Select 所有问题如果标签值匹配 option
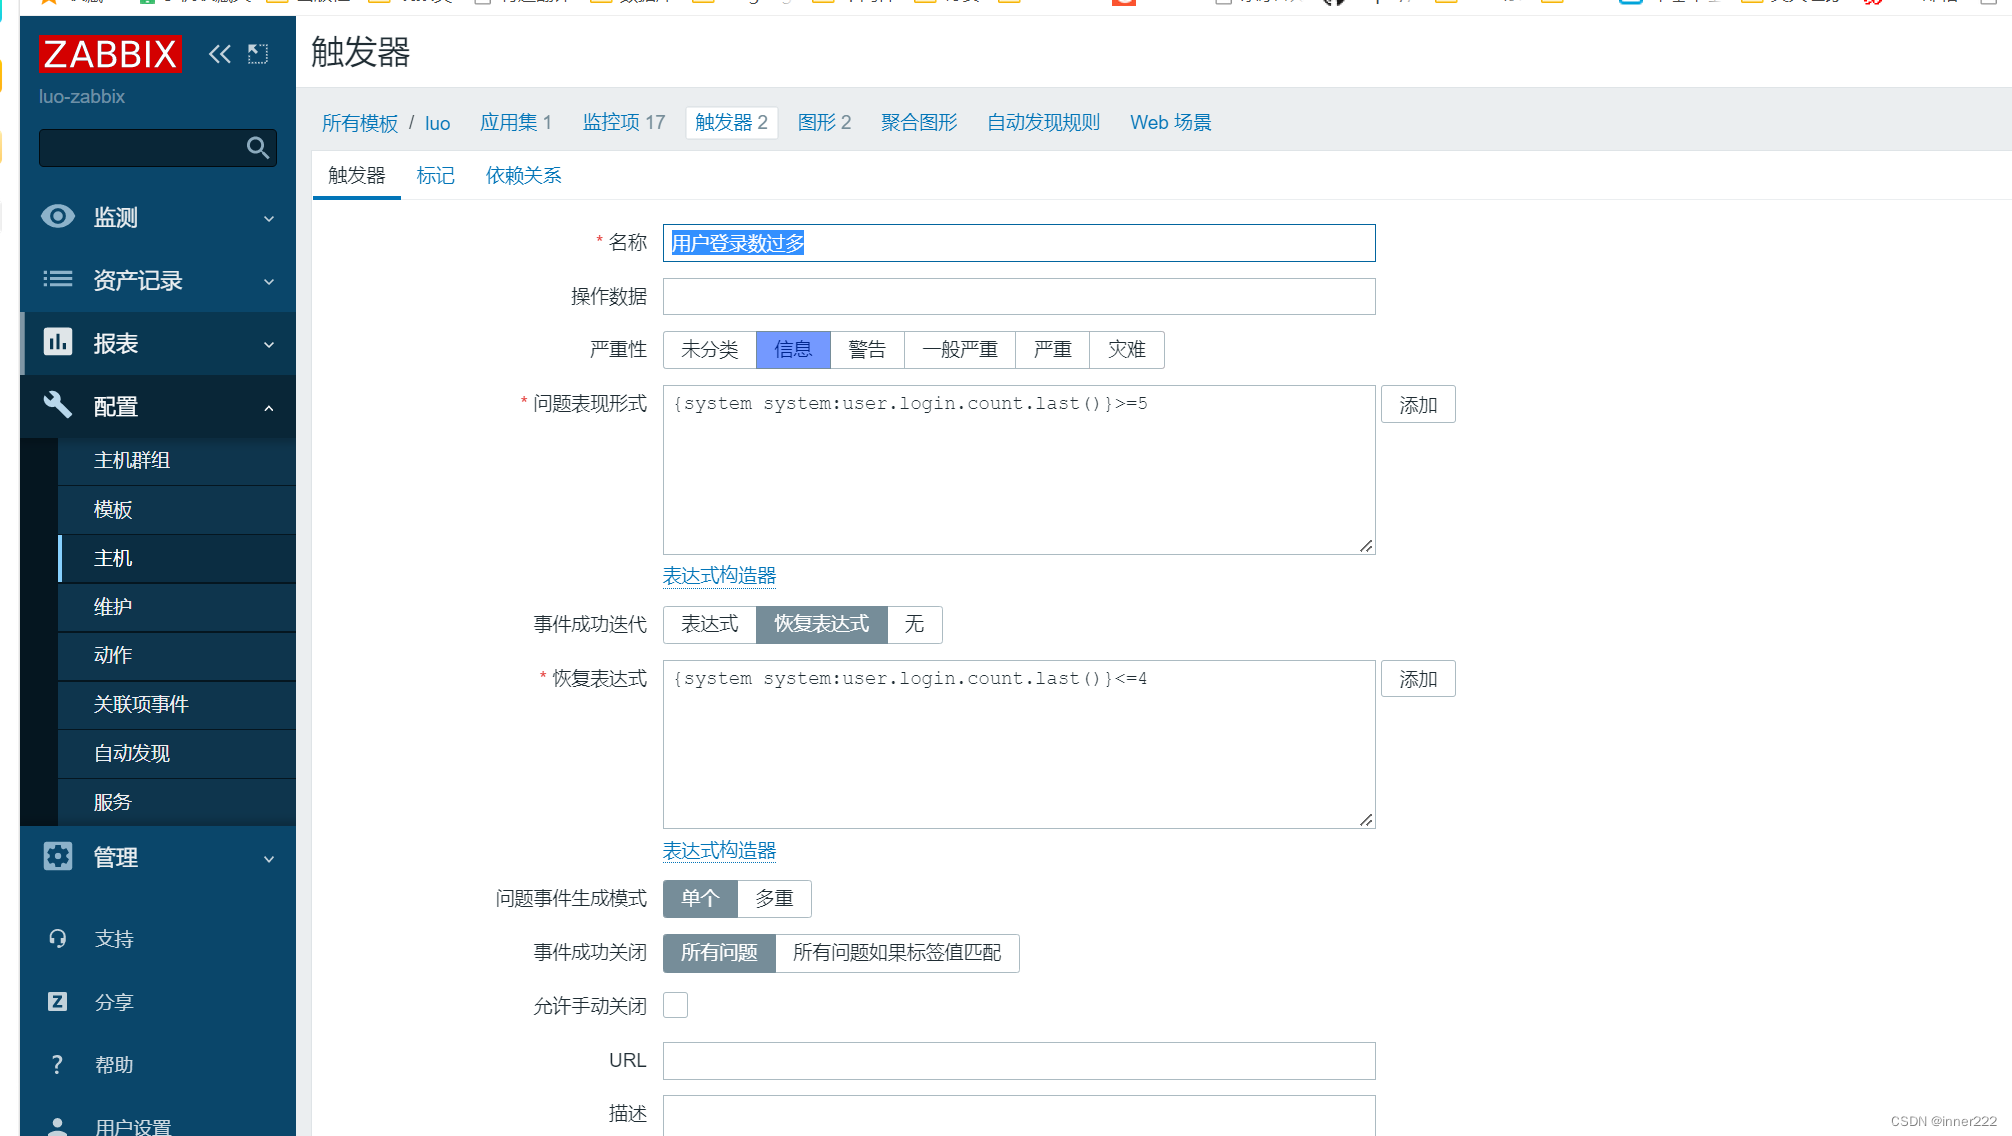The height and width of the screenshot is (1136, 2012). (897, 952)
